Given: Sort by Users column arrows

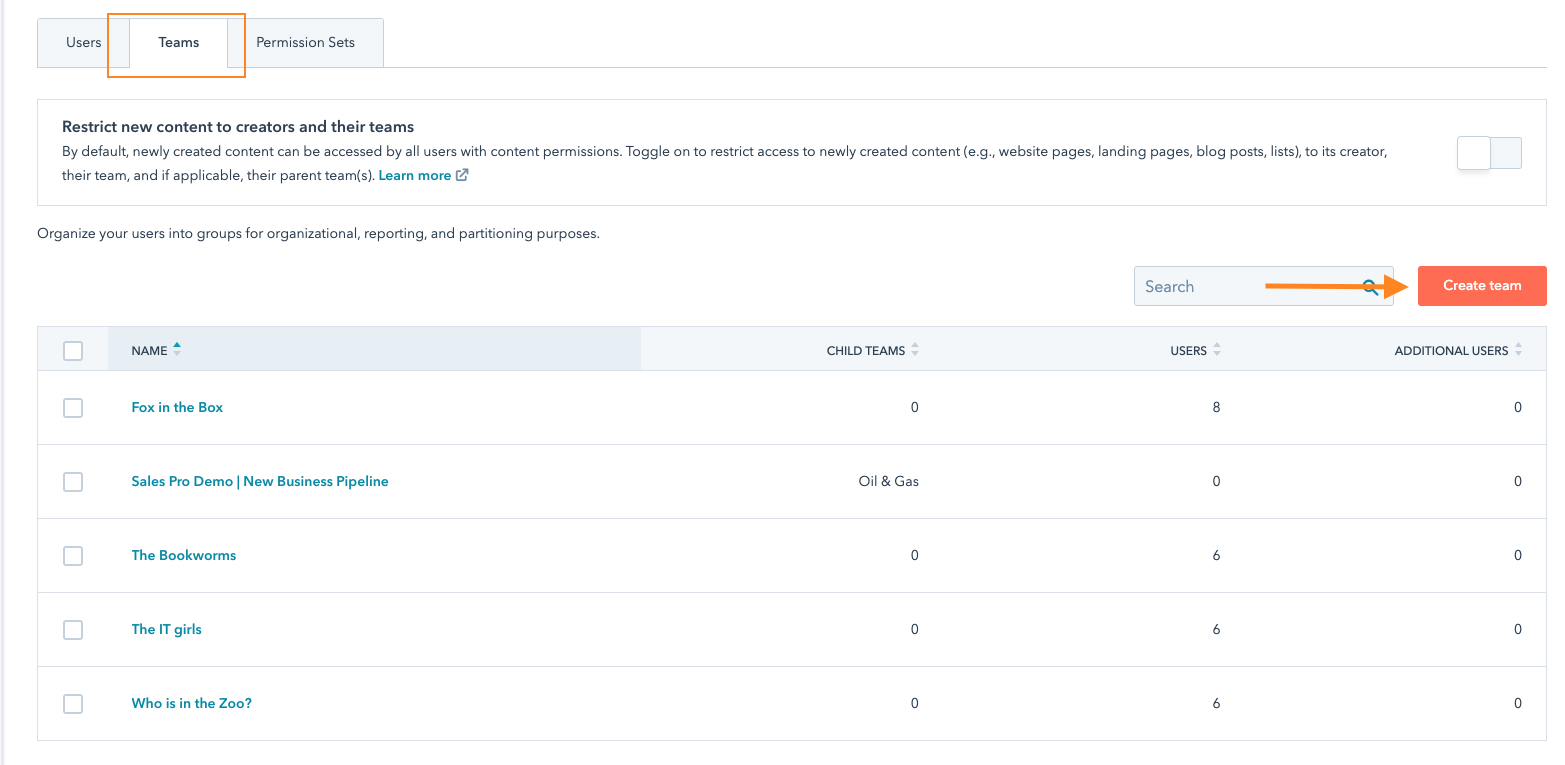Looking at the screenshot, I should pyautogui.click(x=1217, y=350).
